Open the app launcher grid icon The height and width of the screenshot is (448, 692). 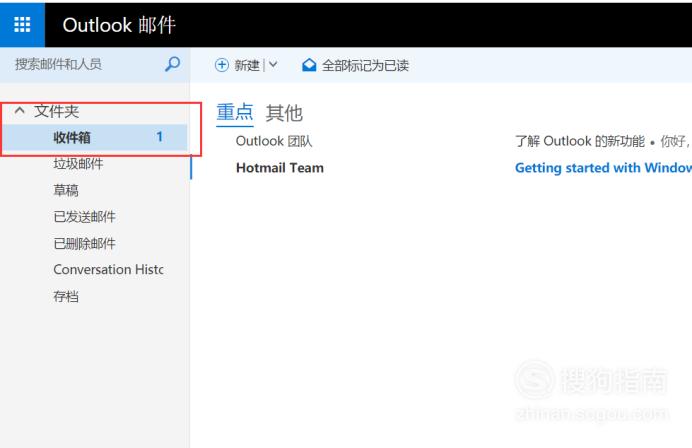point(22,25)
